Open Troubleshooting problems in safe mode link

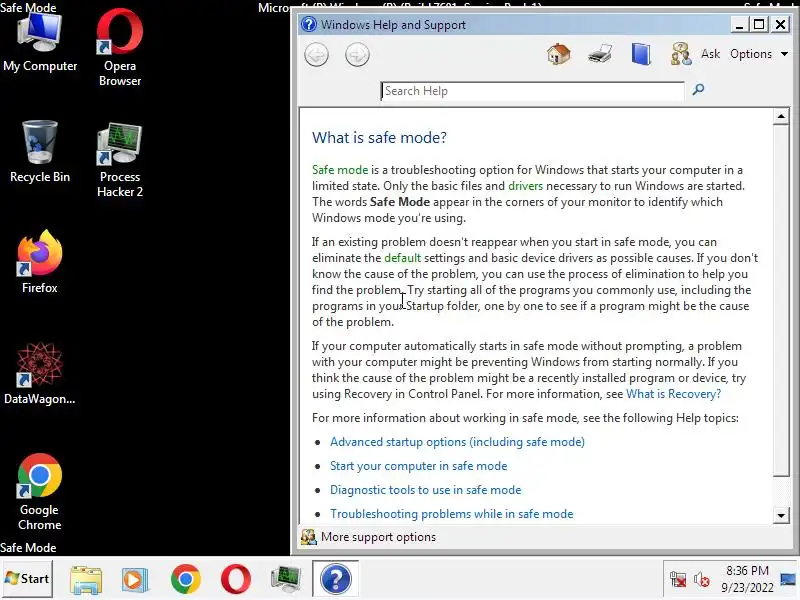[452, 514]
